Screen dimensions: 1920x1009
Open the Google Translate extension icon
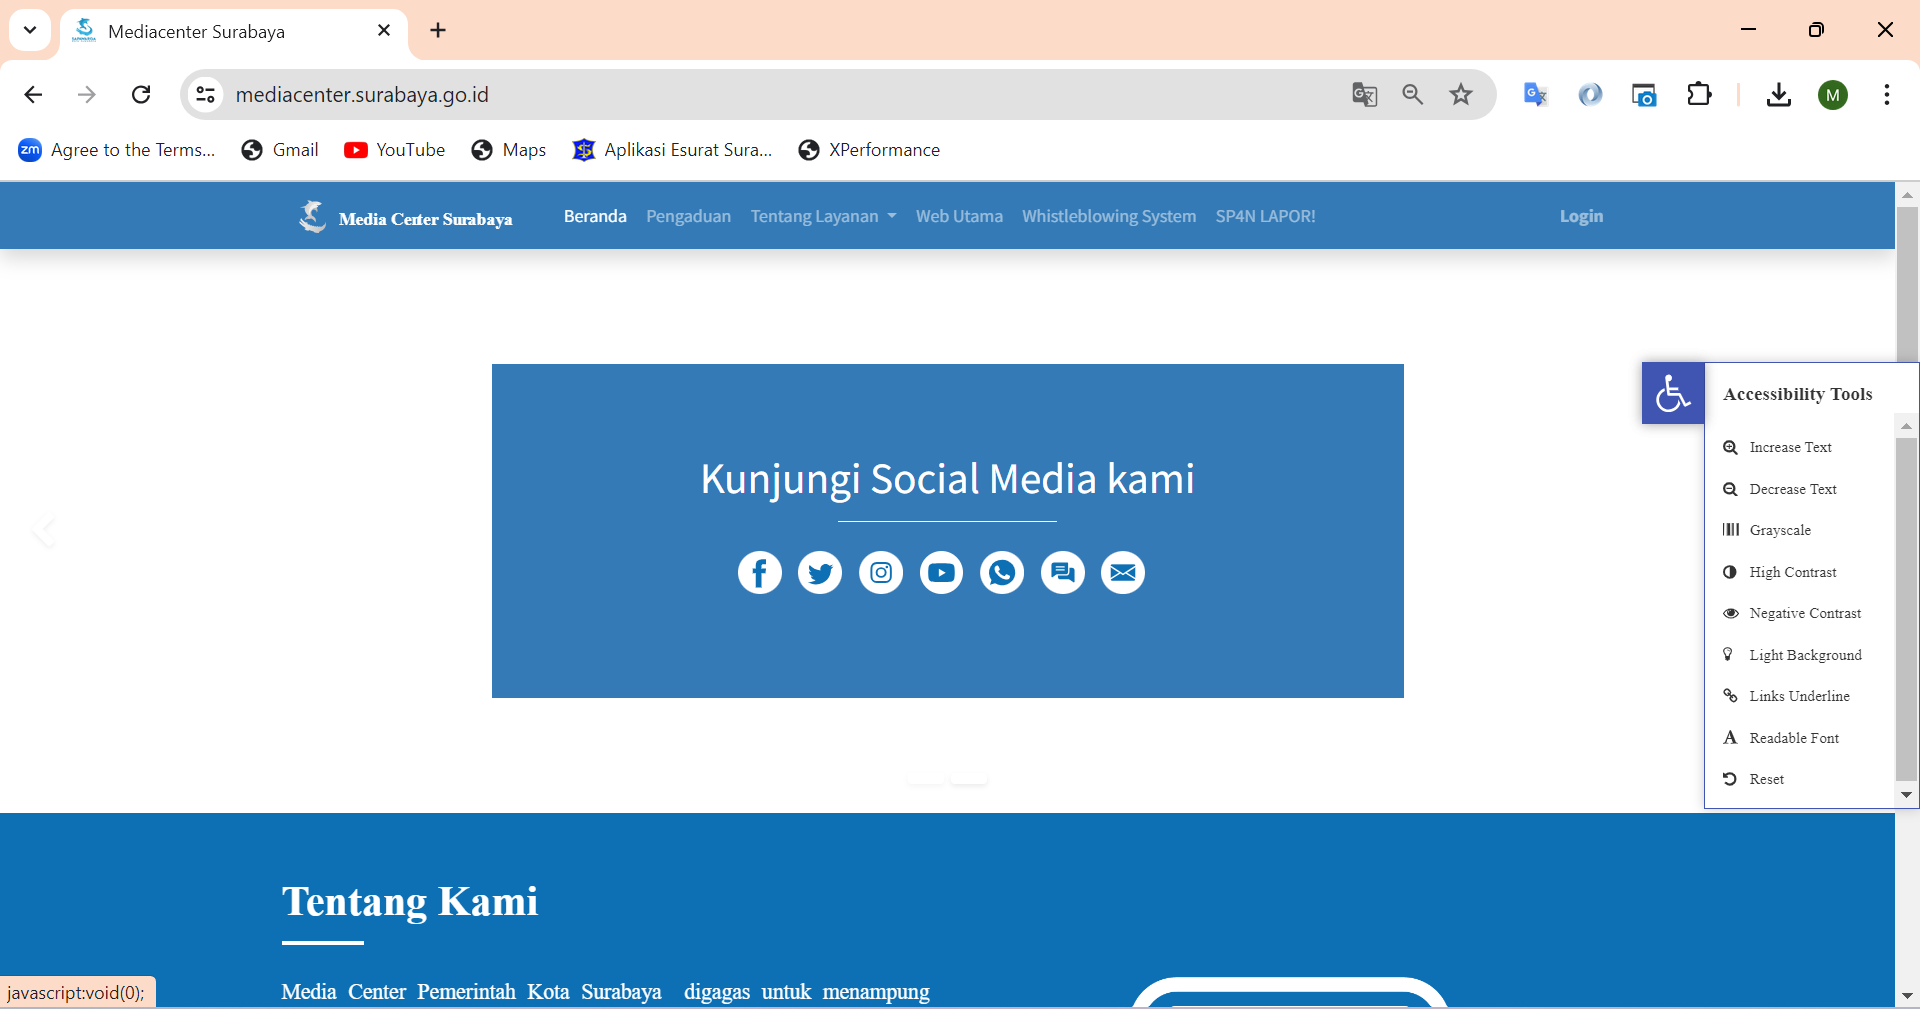[1535, 95]
